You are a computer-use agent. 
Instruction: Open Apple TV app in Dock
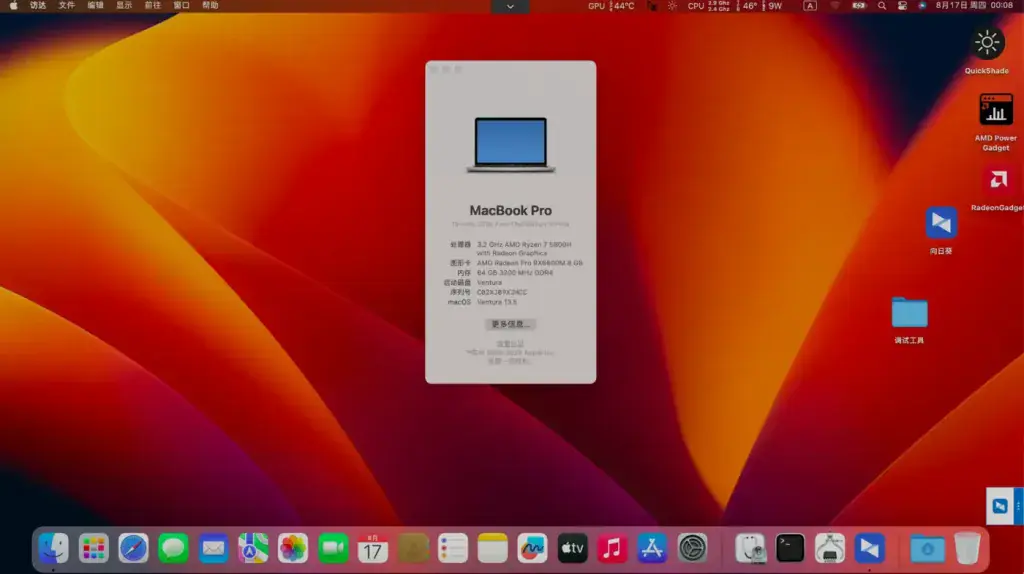point(572,548)
